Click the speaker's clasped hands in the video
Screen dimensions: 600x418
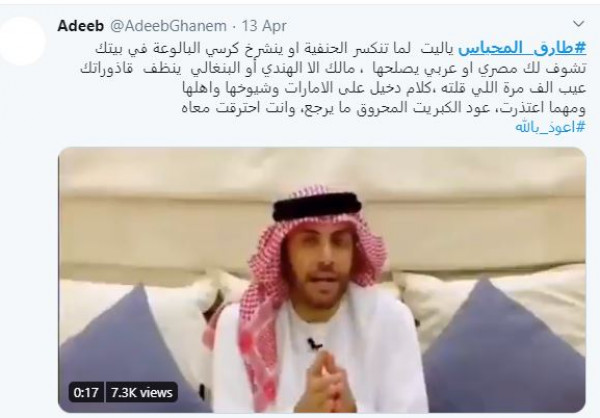(326, 384)
